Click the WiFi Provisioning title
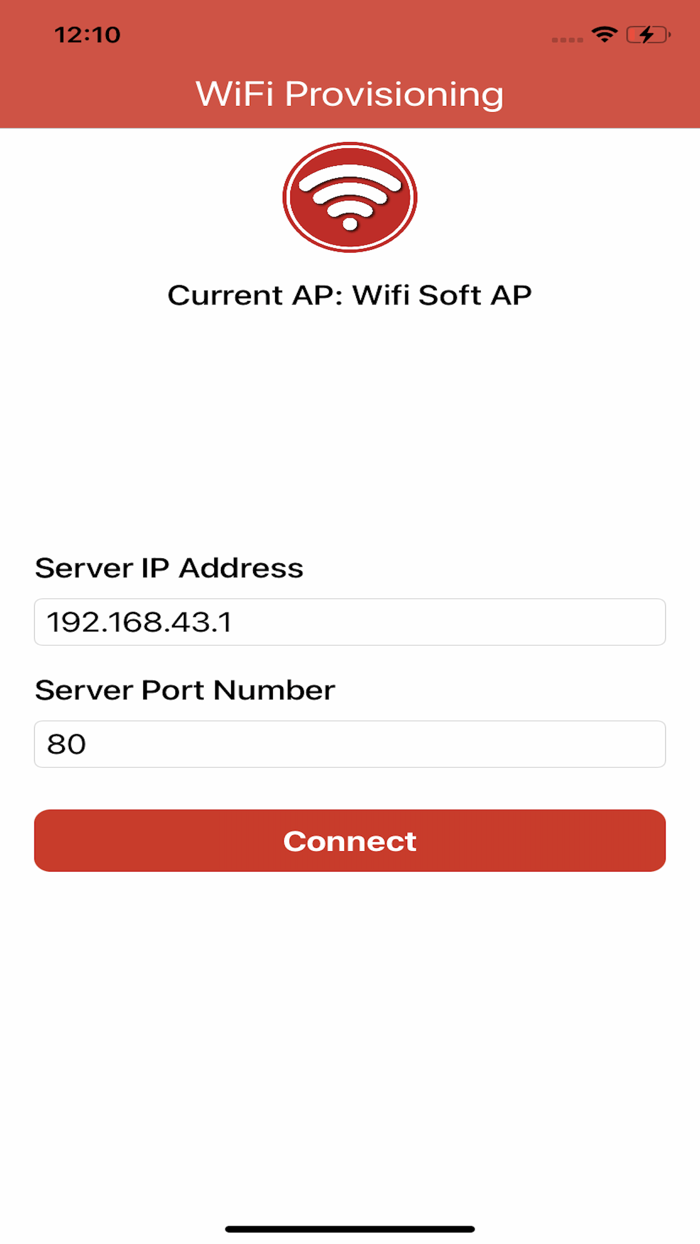700x1244 pixels. (x=350, y=93)
